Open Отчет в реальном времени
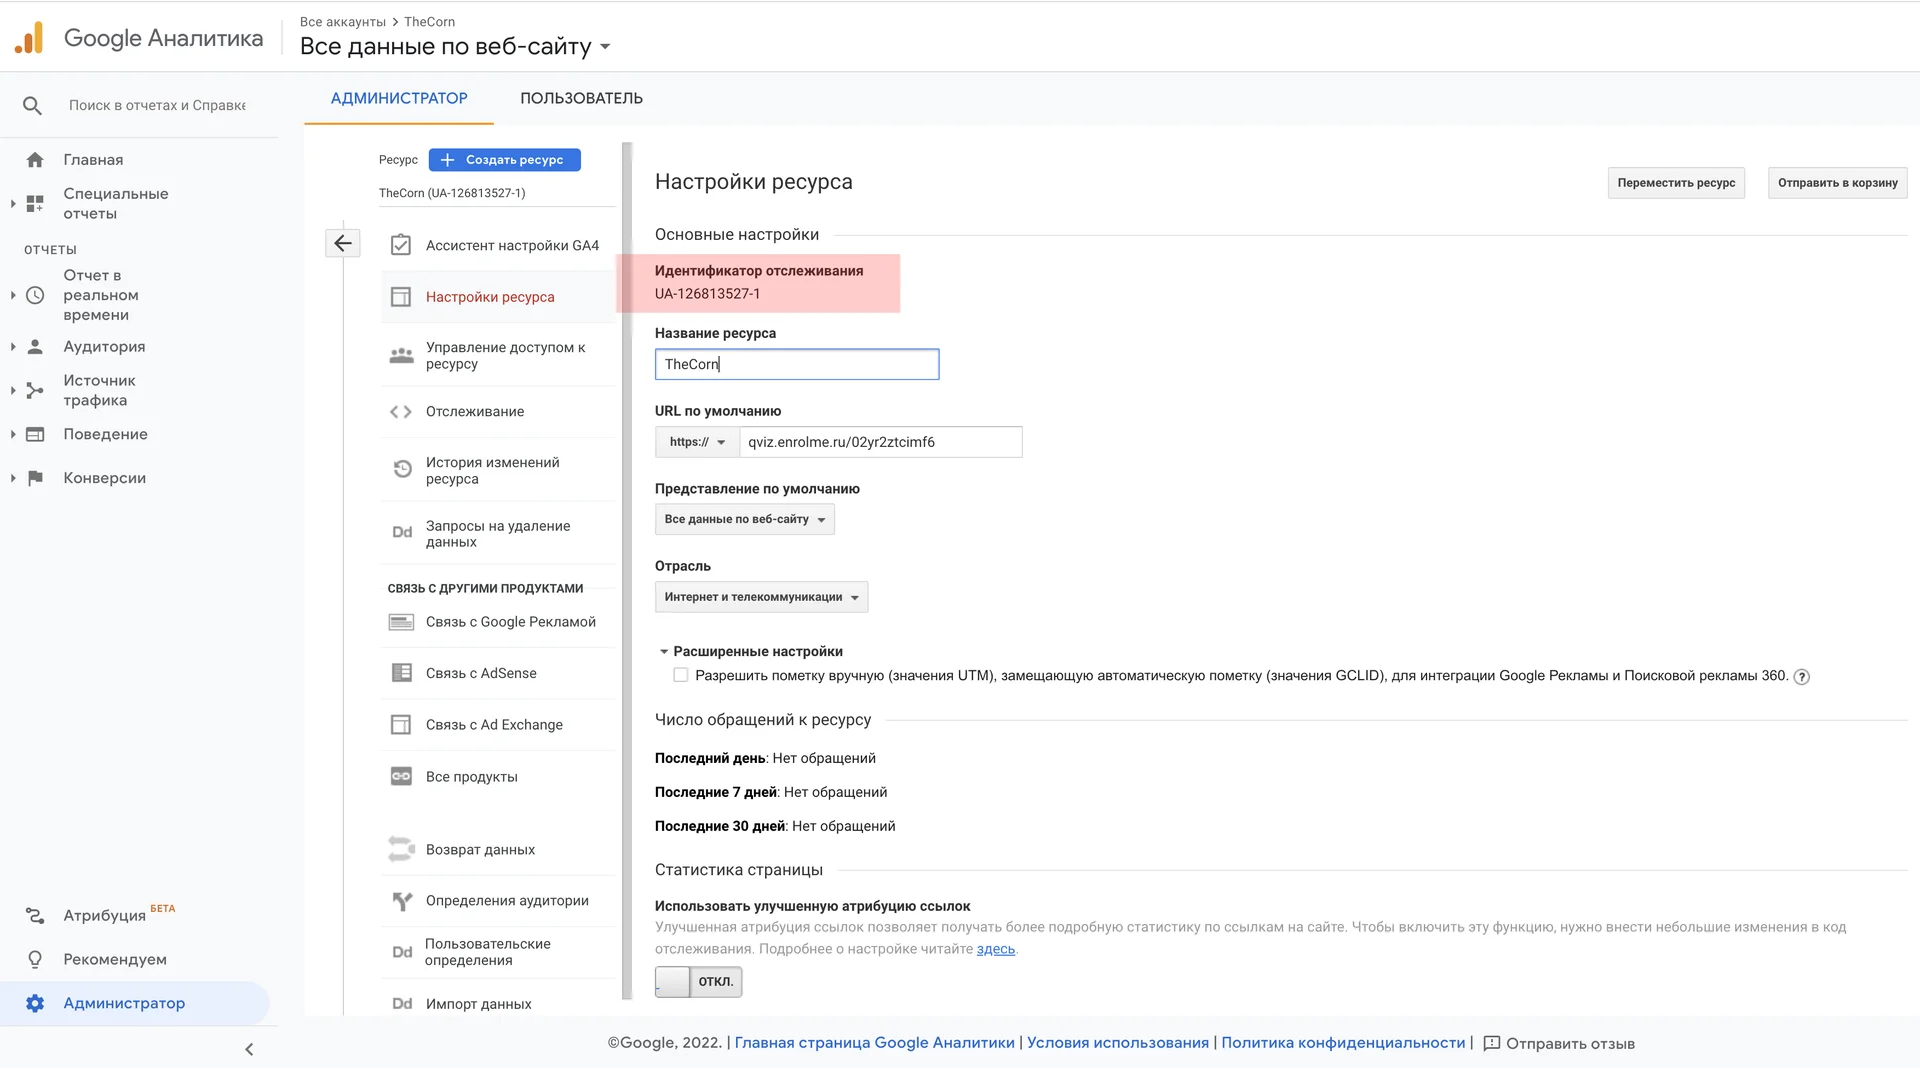The height and width of the screenshot is (1068, 1920). pyautogui.click(x=100, y=295)
